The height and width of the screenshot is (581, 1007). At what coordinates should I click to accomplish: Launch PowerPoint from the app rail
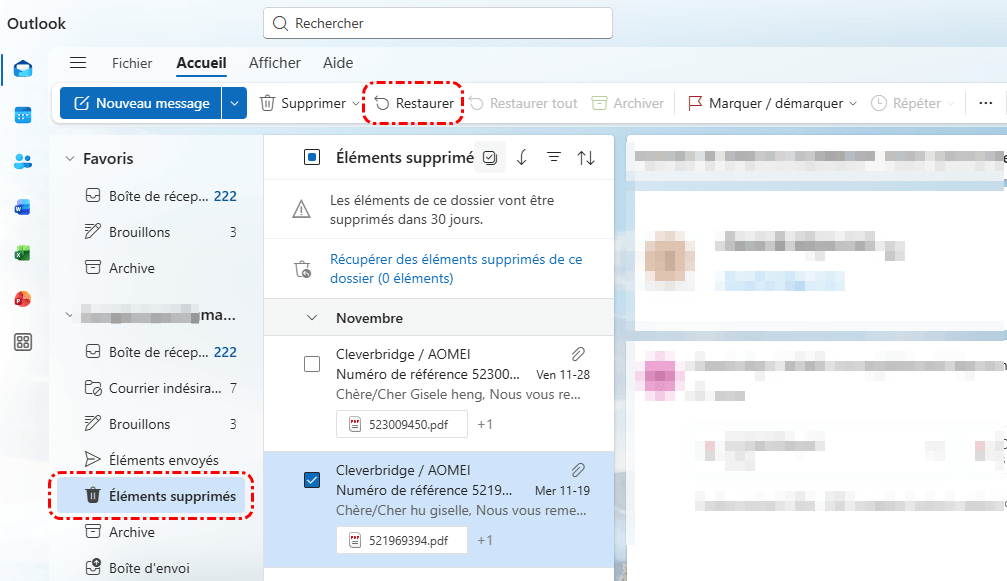(x=22, y=298)
